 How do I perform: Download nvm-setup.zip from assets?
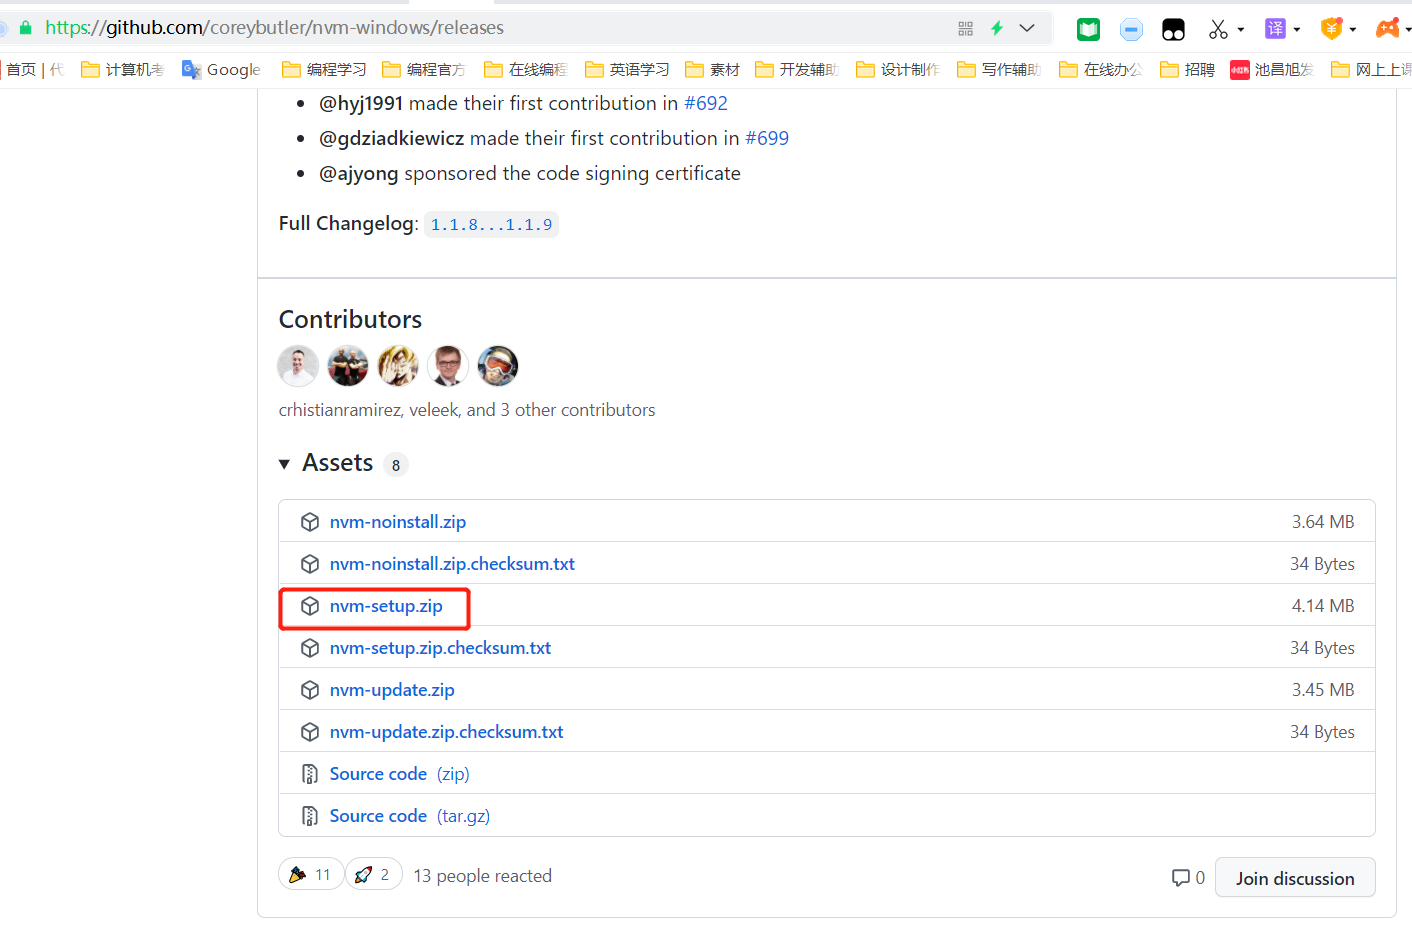click(386, 606)
